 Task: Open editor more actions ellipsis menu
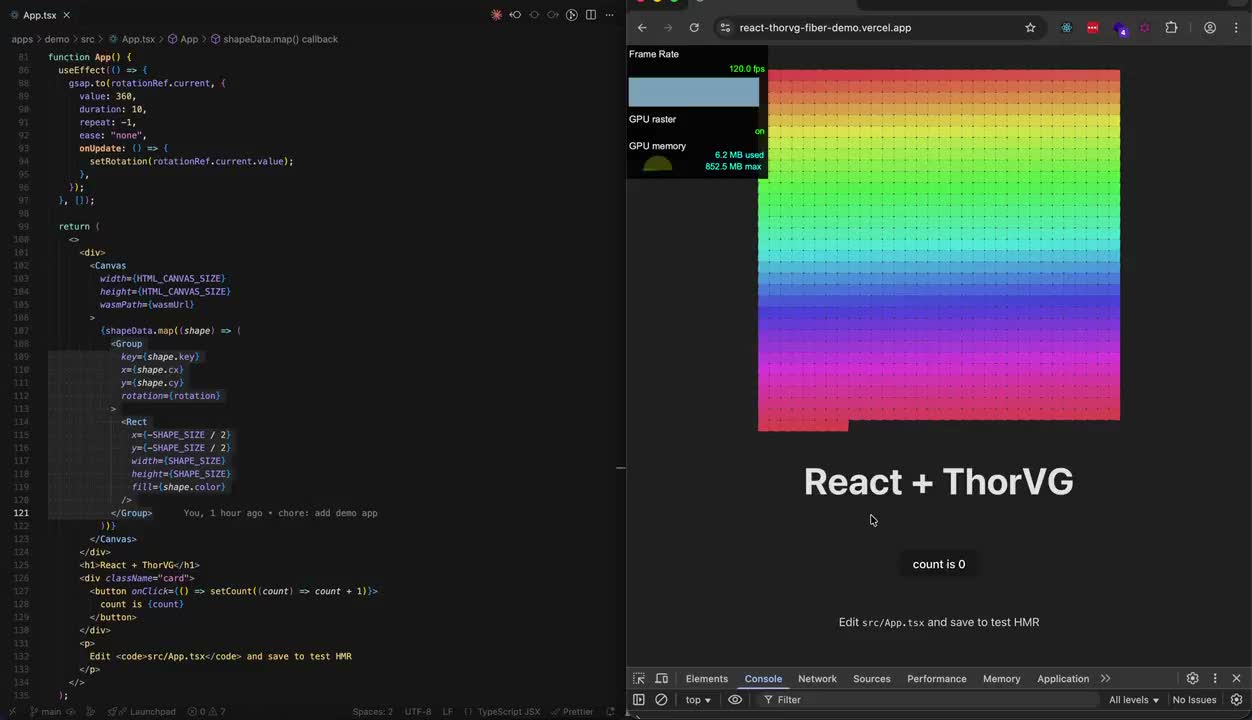pos(609,15)
